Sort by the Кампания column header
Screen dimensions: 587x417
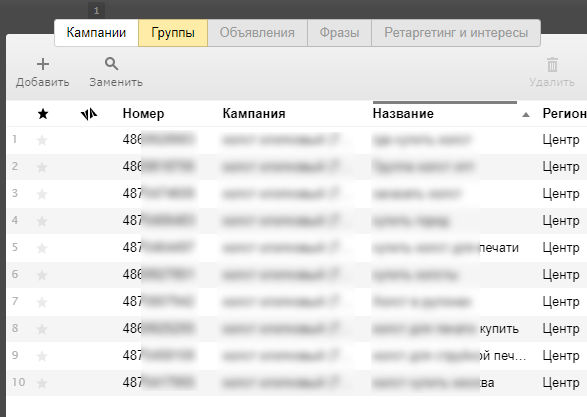[x=254, y=113]
